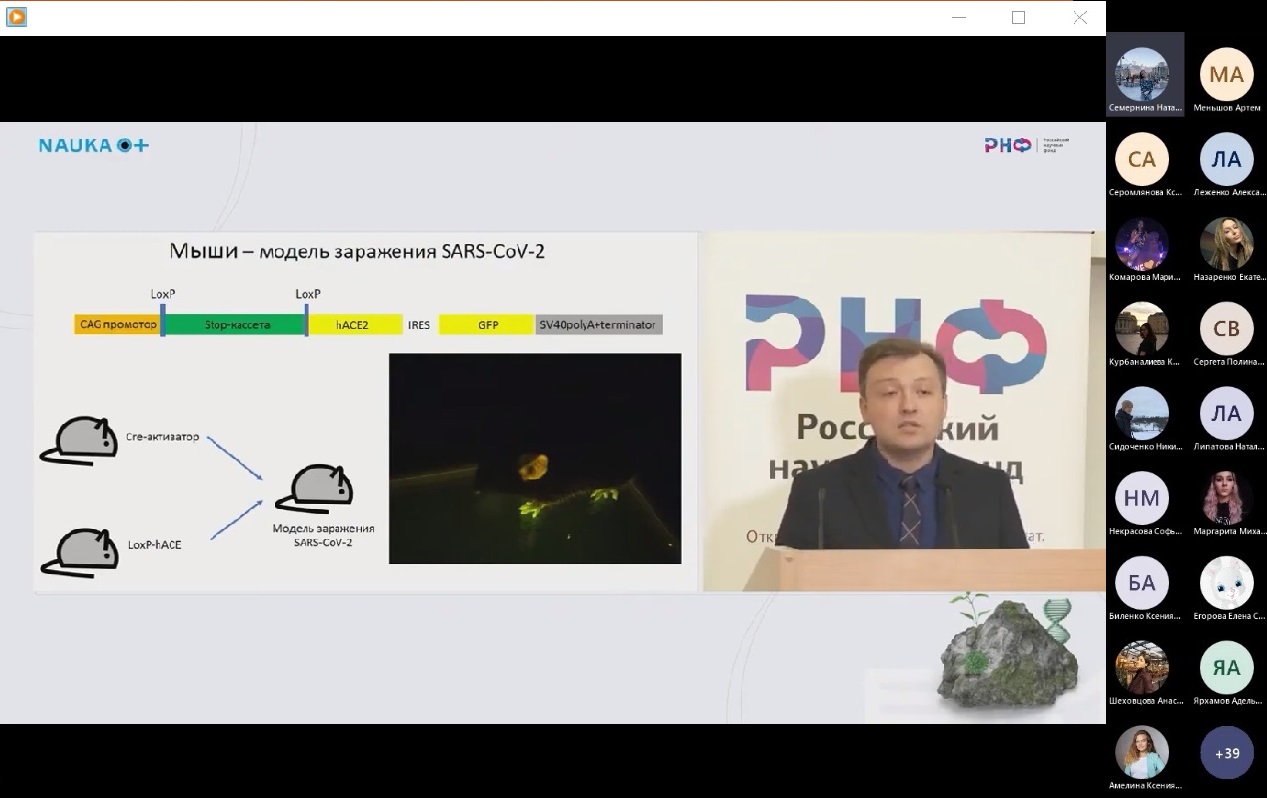
Task: Click the Cre-активатор label
Action: click(163, 438)
